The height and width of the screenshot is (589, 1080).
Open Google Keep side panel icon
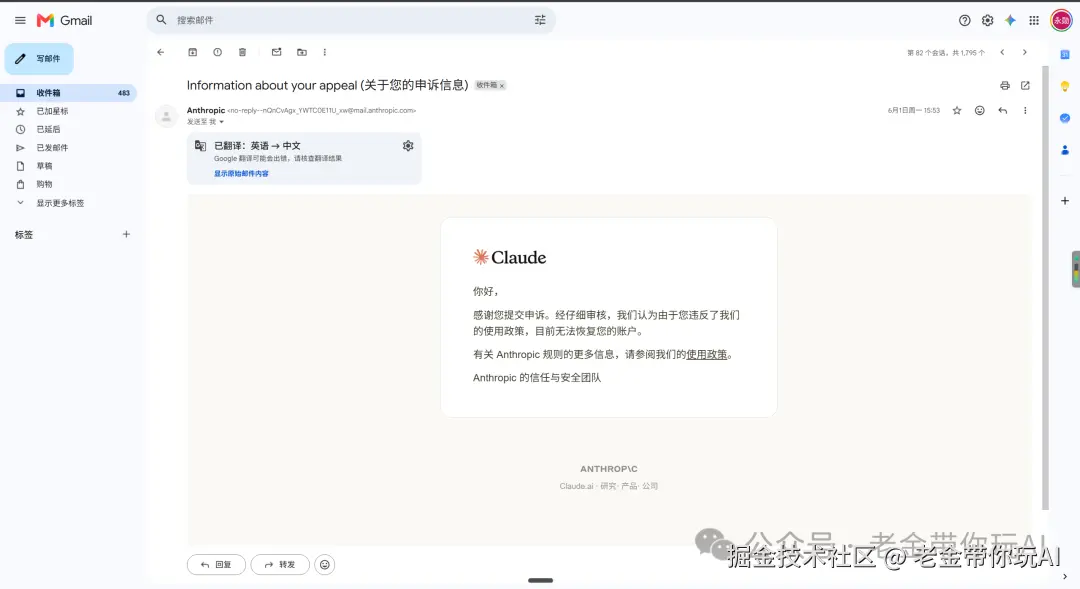pos(1065,87)
